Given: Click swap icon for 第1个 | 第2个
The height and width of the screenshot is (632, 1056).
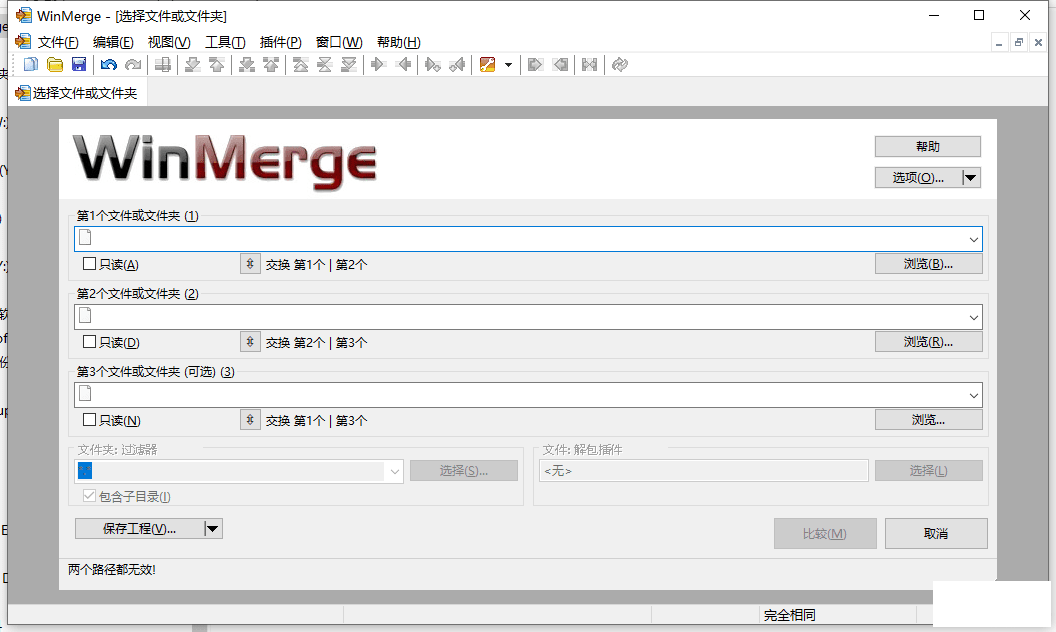Looking at the screenshot, I should coord(250,264).
